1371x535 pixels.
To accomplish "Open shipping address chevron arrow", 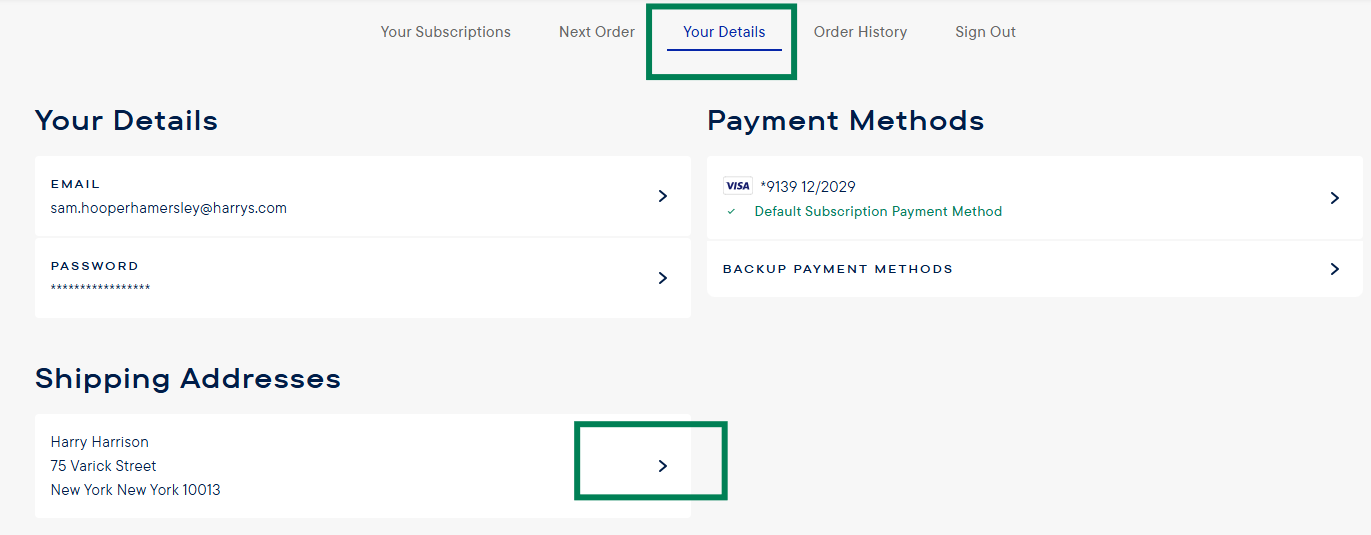I will click(x=662, y=466).
